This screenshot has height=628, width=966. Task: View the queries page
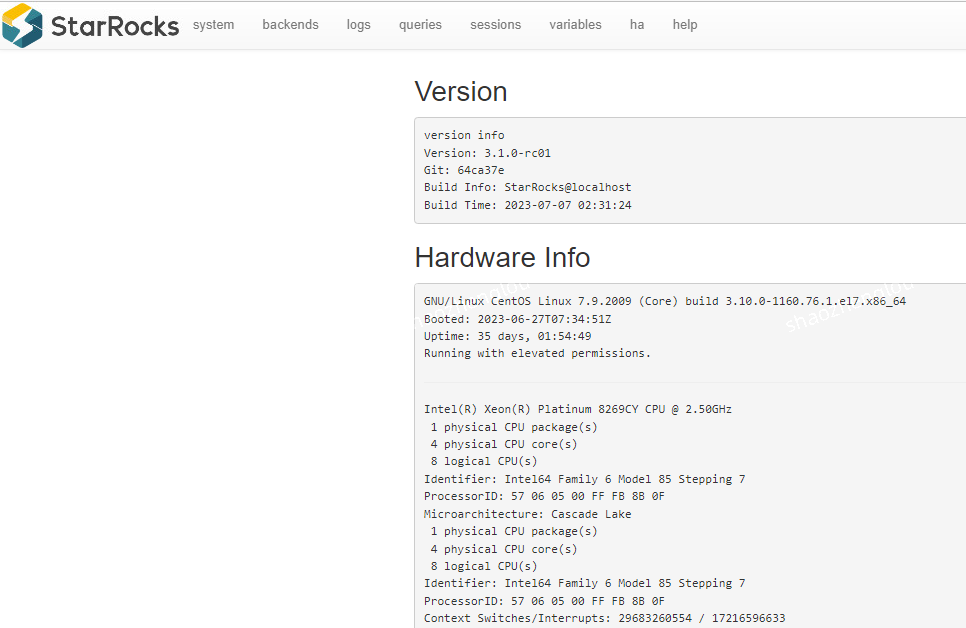[x=420, y=25]
